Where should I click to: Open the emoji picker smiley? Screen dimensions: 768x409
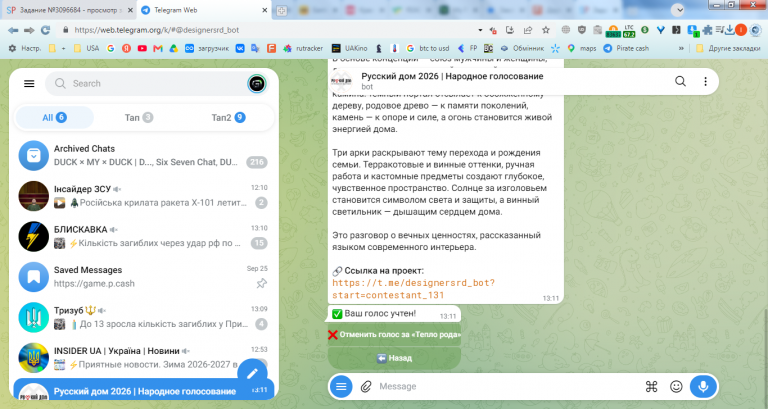pos(676,386)
